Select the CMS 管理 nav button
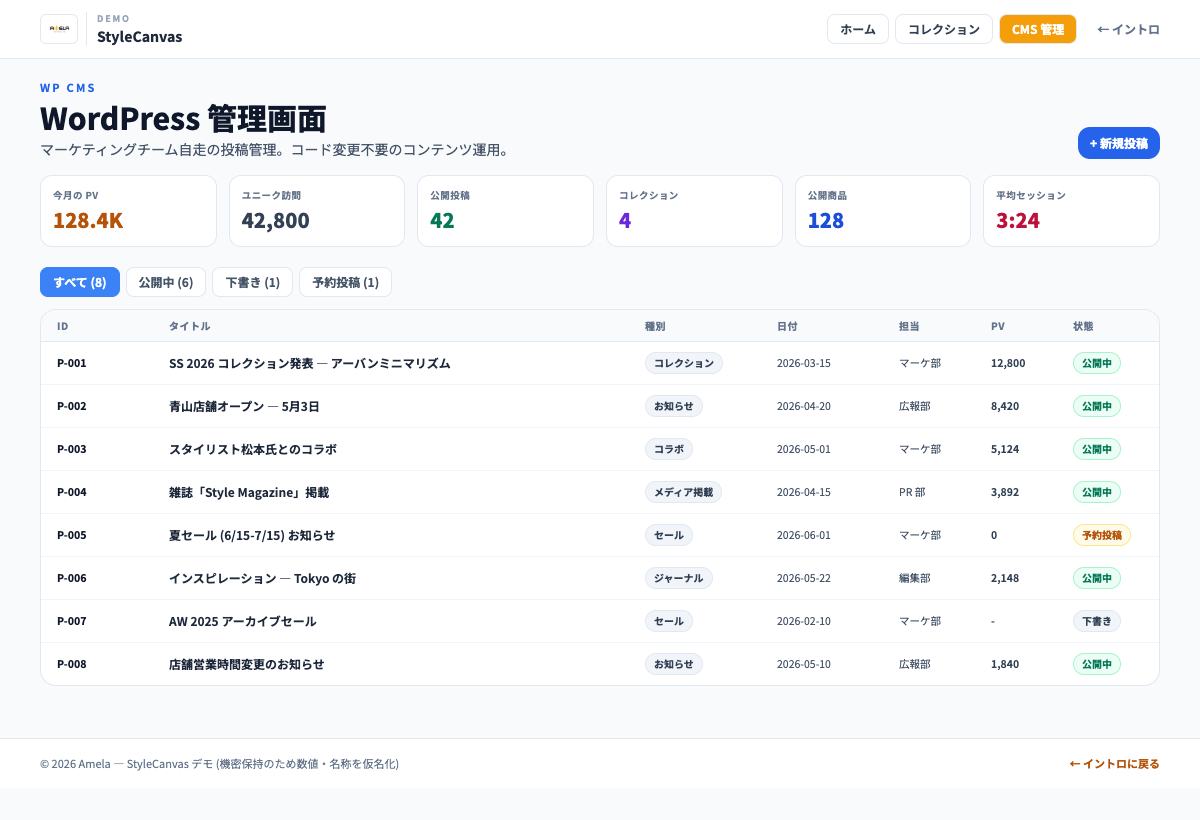The image size is (1200, 820). pyautogui.click(x=1037, y=29)
